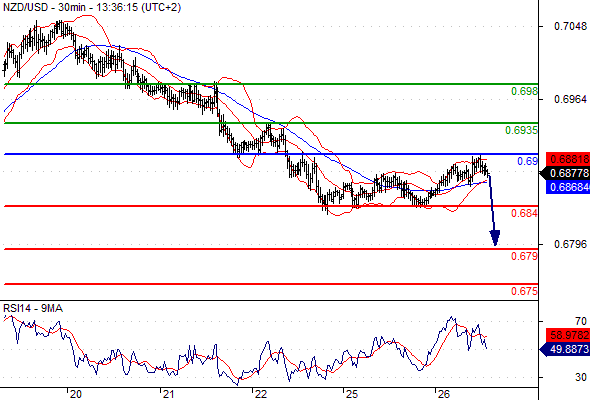This screenshot has width=590, height=400.
Task: Select the 0.6964 price axis label
Action: click(x=570, y=99)
